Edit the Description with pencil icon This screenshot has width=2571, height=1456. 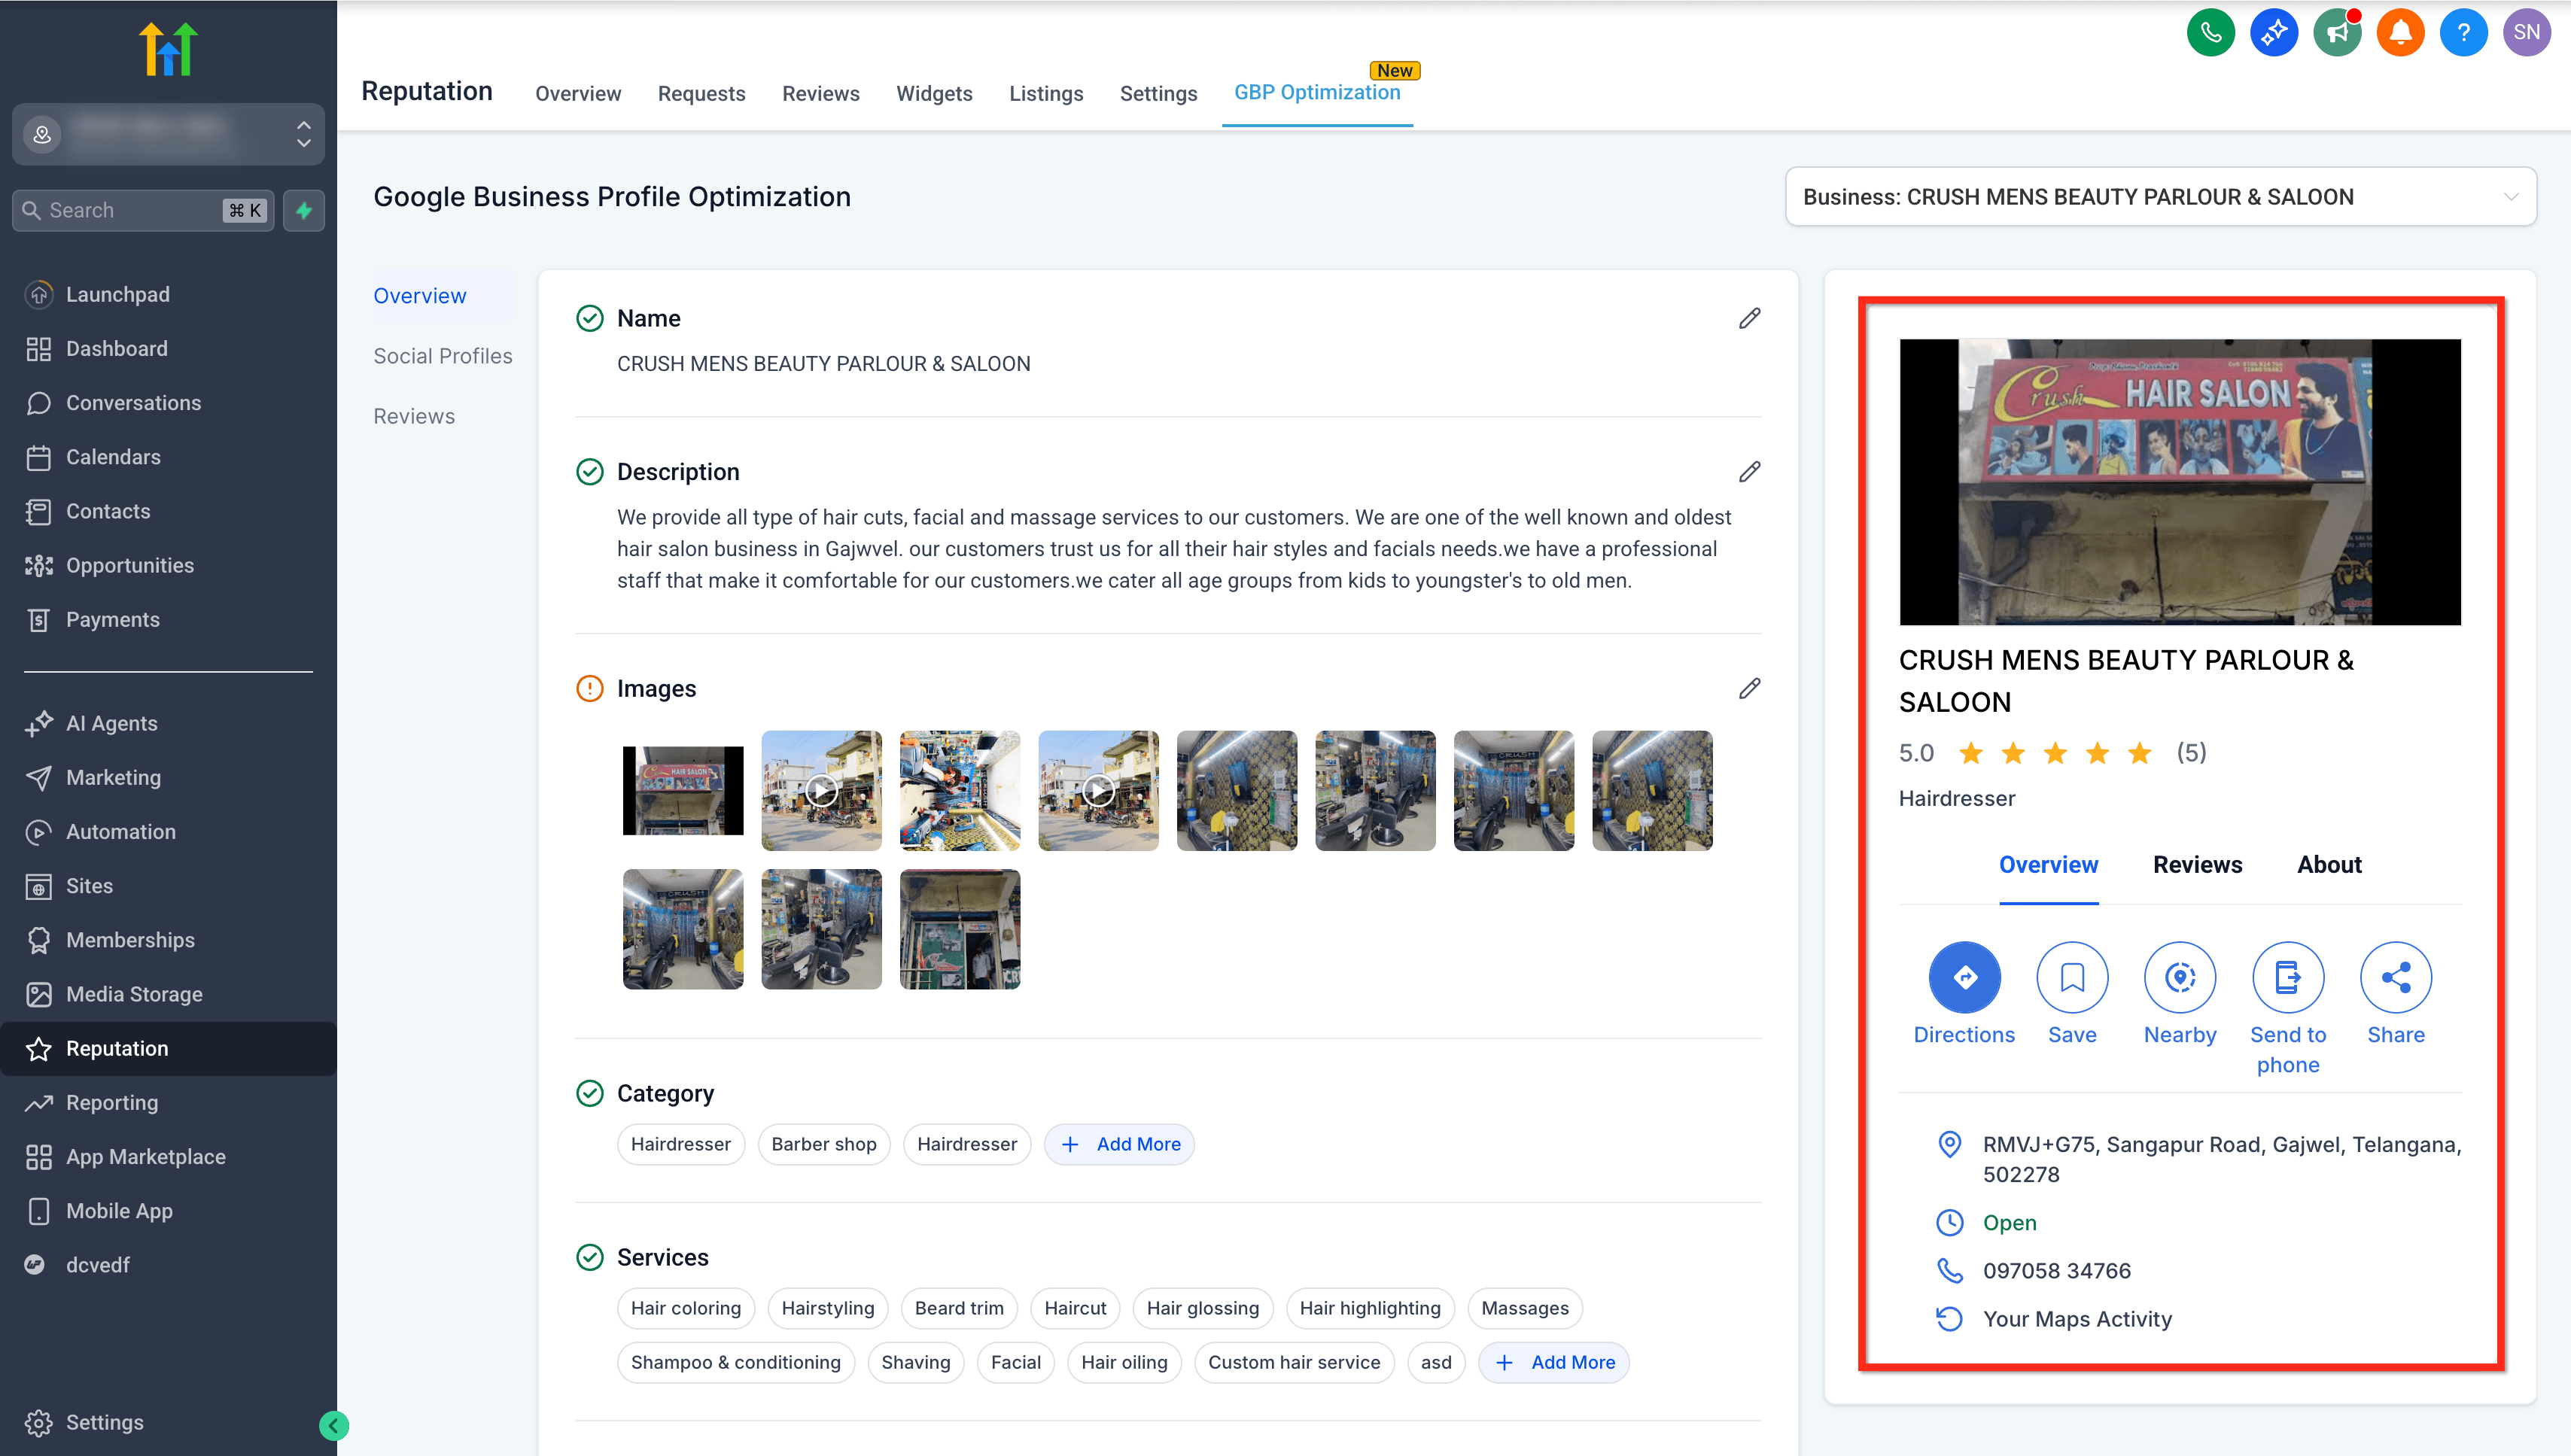click(x=1749, y=471)
